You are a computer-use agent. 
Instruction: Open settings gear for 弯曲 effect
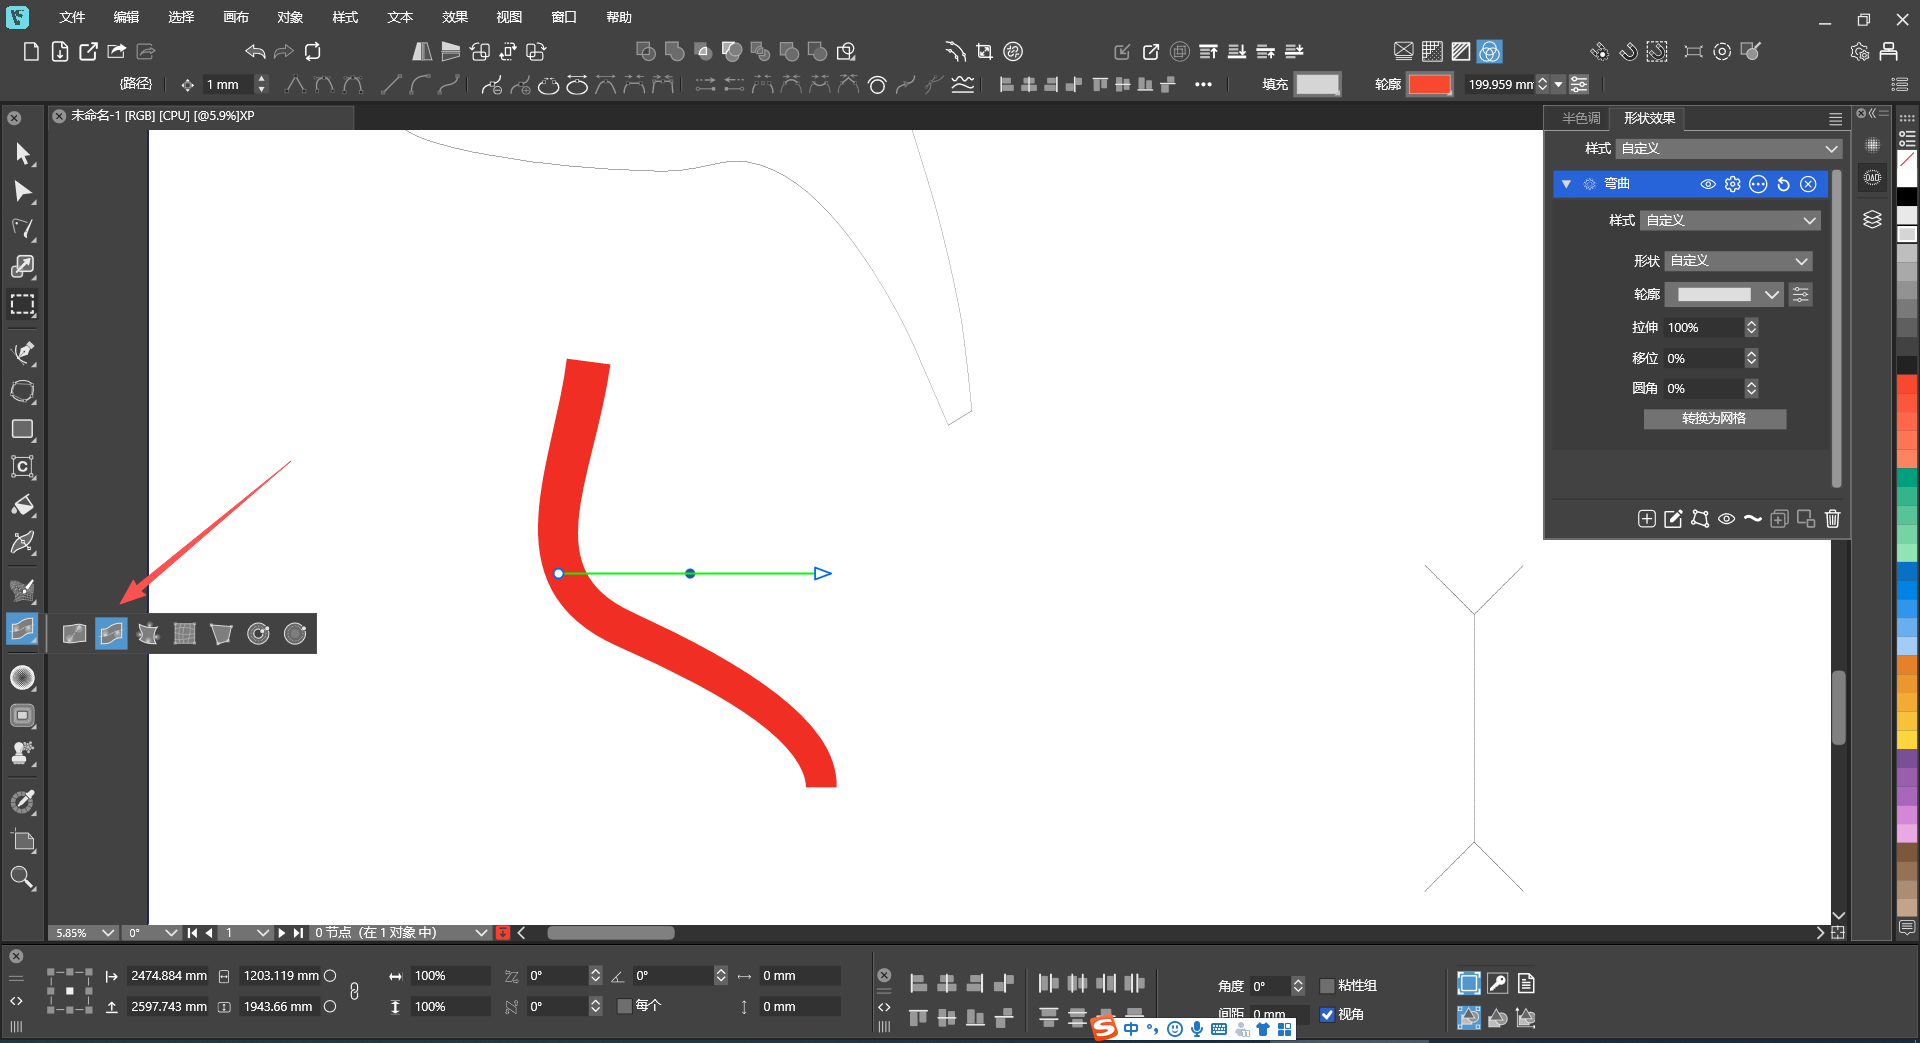pos(1733,184)
